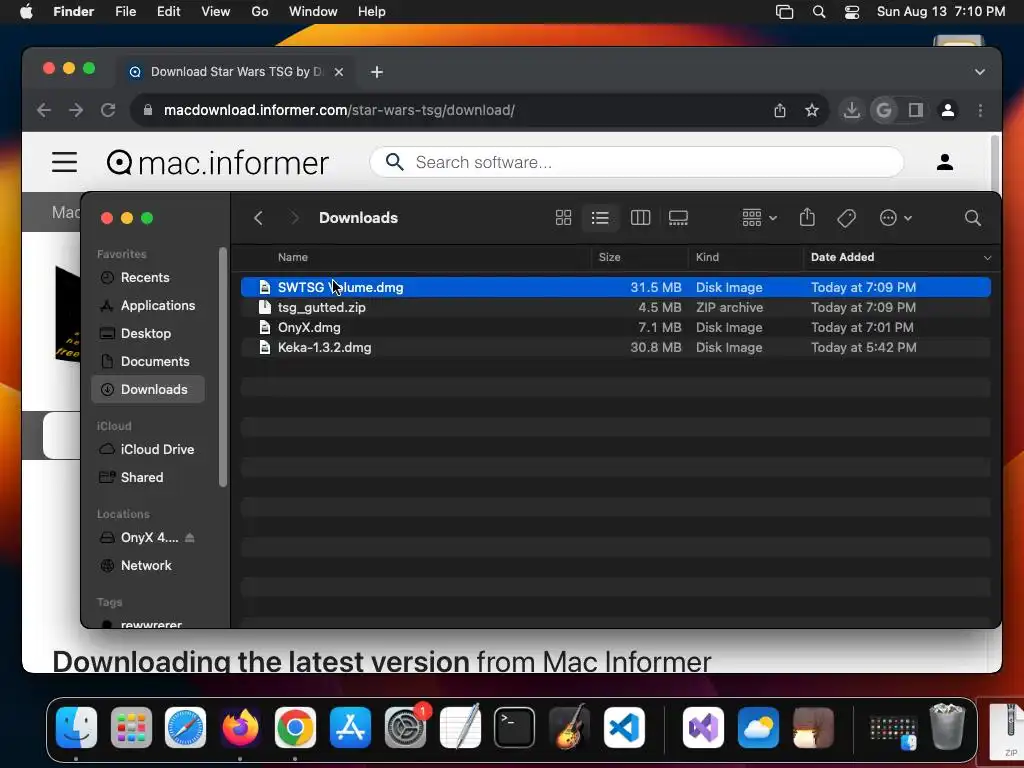The height and width of the screenshot is (768, 1024).
Task: Open System Settings from the Dock
Action: pyautogui.click(x=405, y=728)
